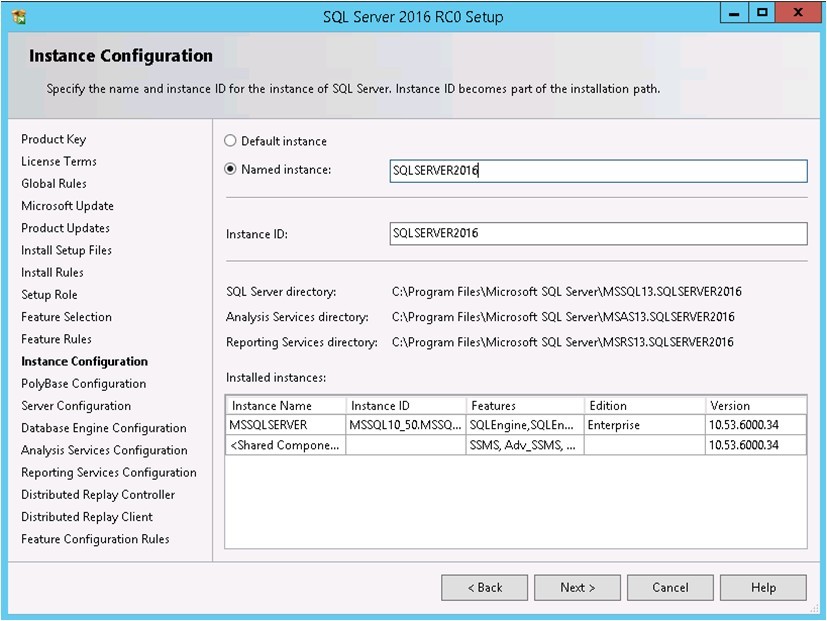Select Distributed Replay Controller in sidebar
The image size is (827, 621).
pyautogui.click(x=98, y=494)
